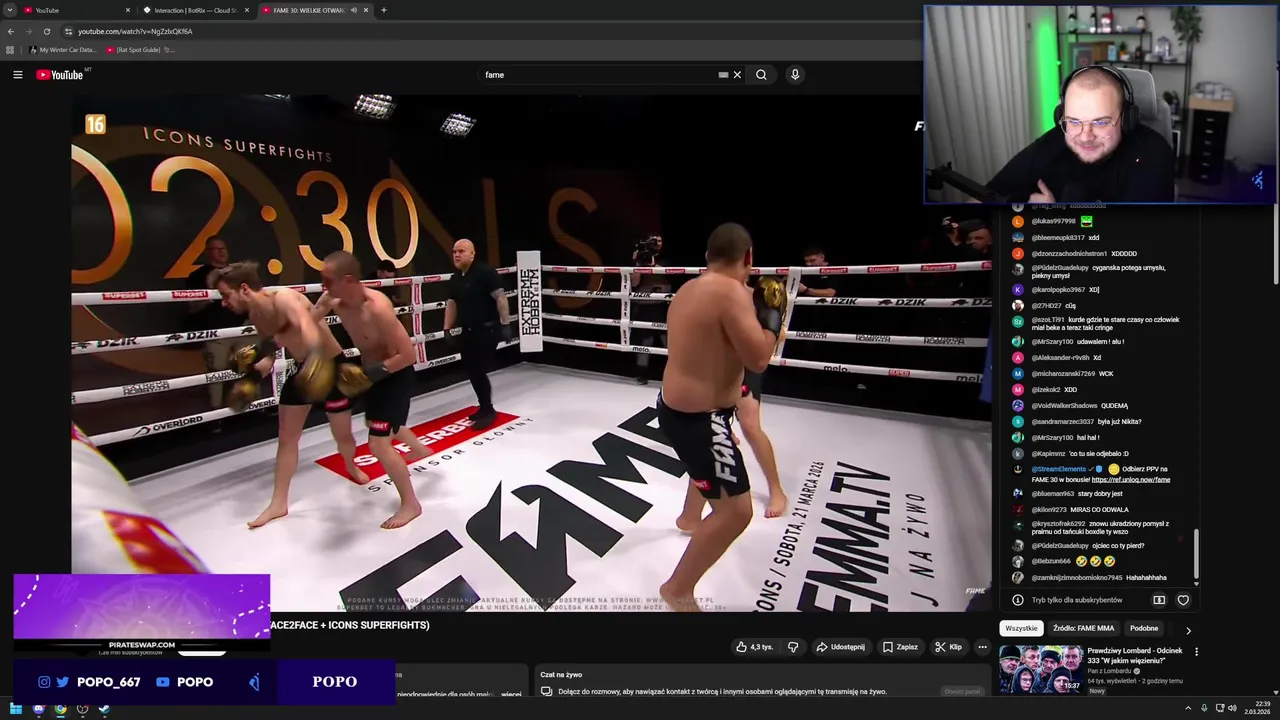The image size is (1280, 720).
Task: Close the FAME 30 tab
Action: point(366,10)
